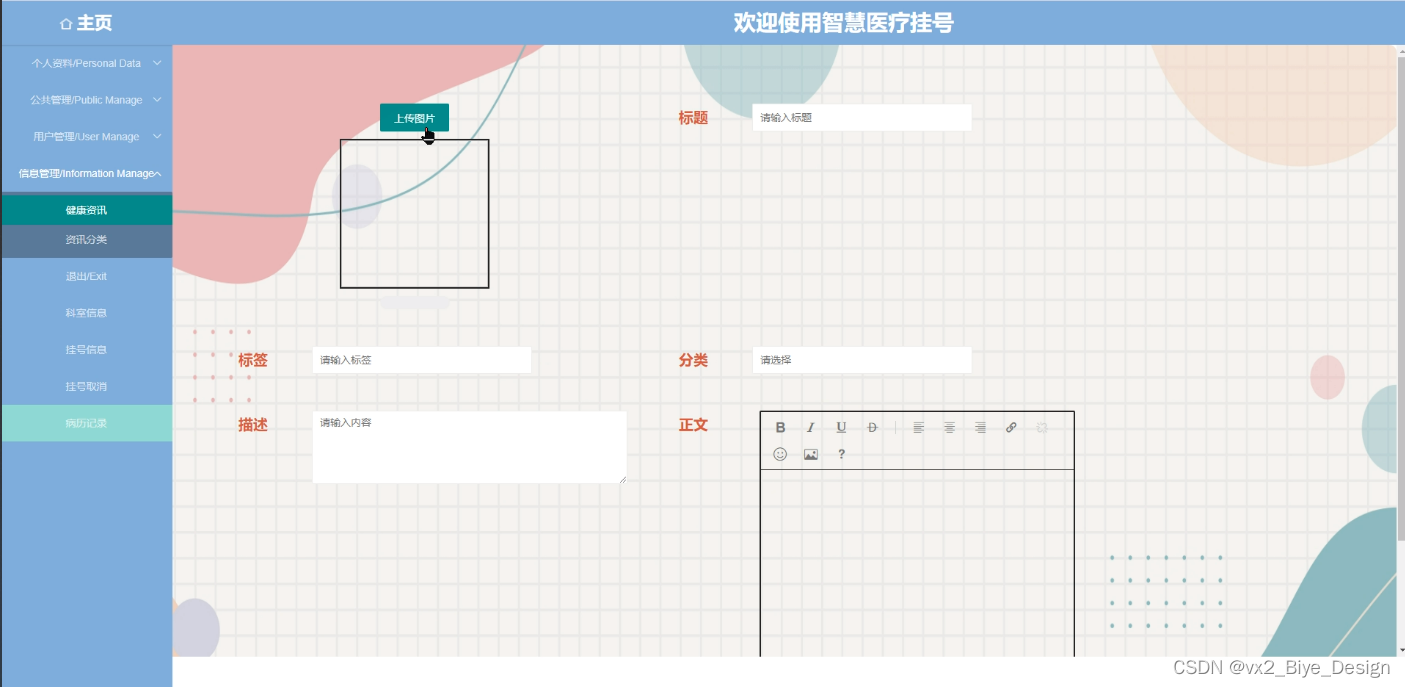1405x687 pixels.
Task: Collapse 信息管理/Information Manage menu chevron
Action: click(x=157, y=174)
